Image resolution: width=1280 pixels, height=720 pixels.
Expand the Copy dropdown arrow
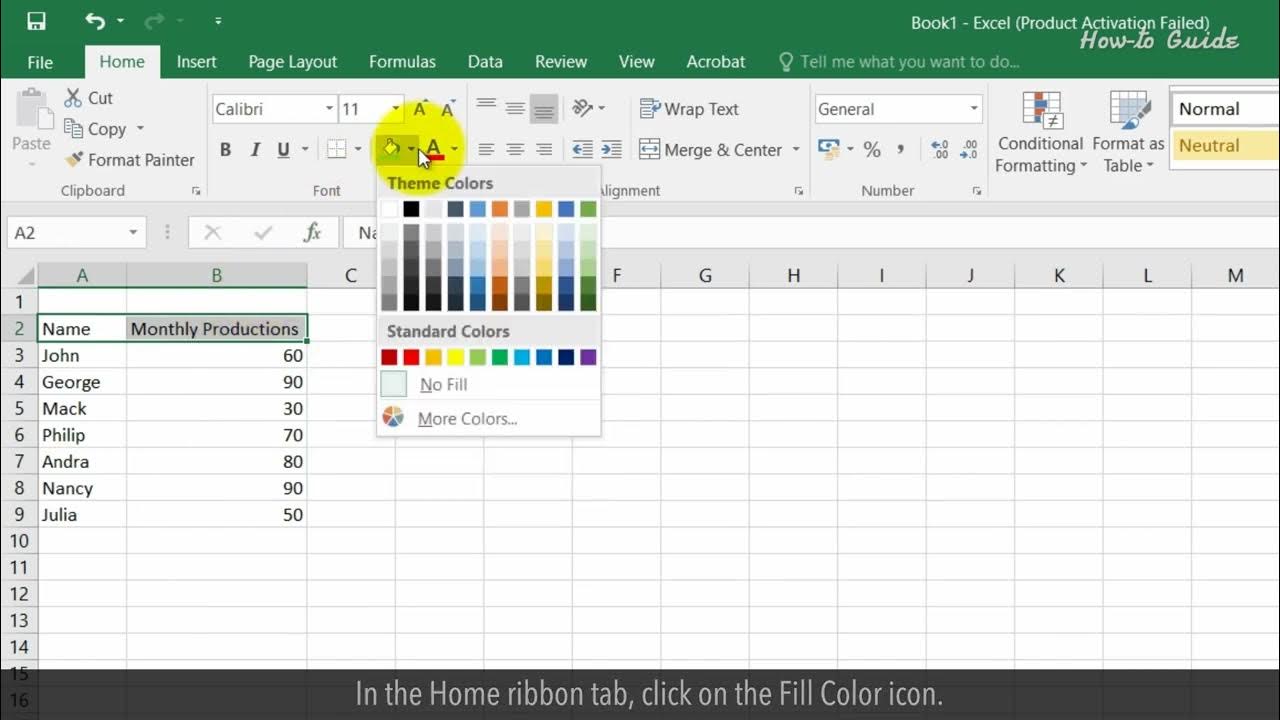[140, 129]
